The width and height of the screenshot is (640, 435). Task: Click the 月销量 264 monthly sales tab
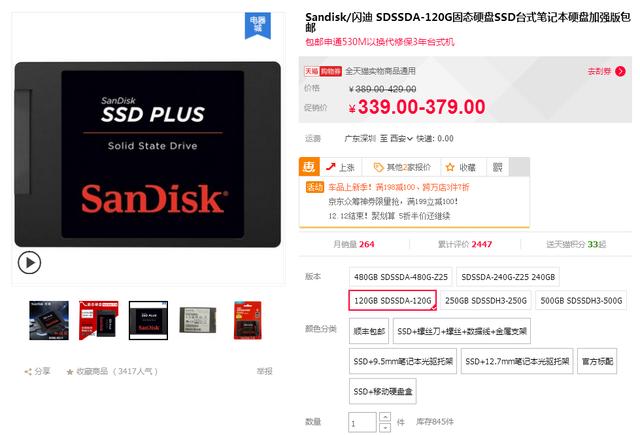(353, 244)
